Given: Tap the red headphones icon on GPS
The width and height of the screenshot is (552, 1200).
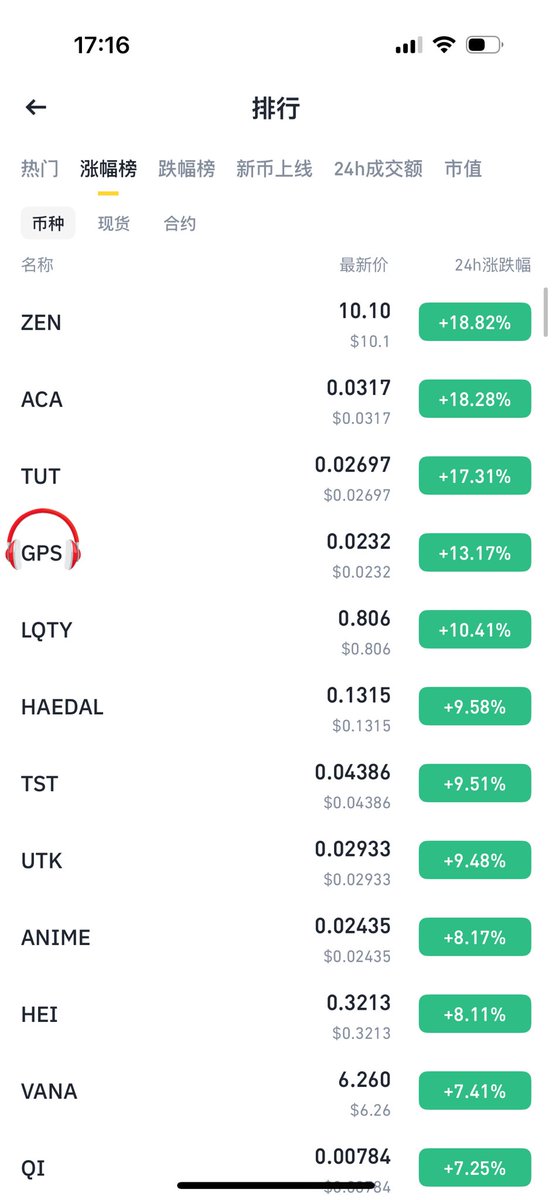Looking at the screenshot, I should (x=44, y=541).
